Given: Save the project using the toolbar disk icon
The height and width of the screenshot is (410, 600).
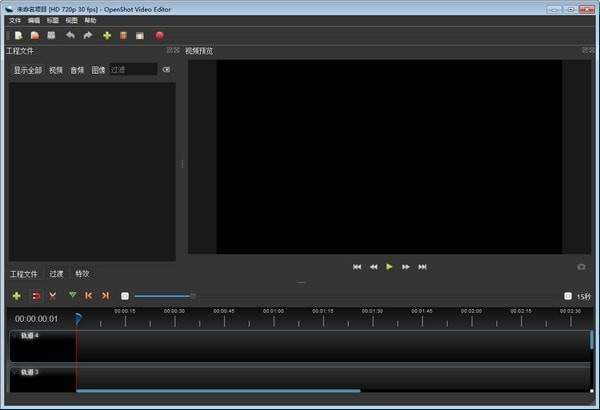Looking at the screenshot, I should coord(50,36).
